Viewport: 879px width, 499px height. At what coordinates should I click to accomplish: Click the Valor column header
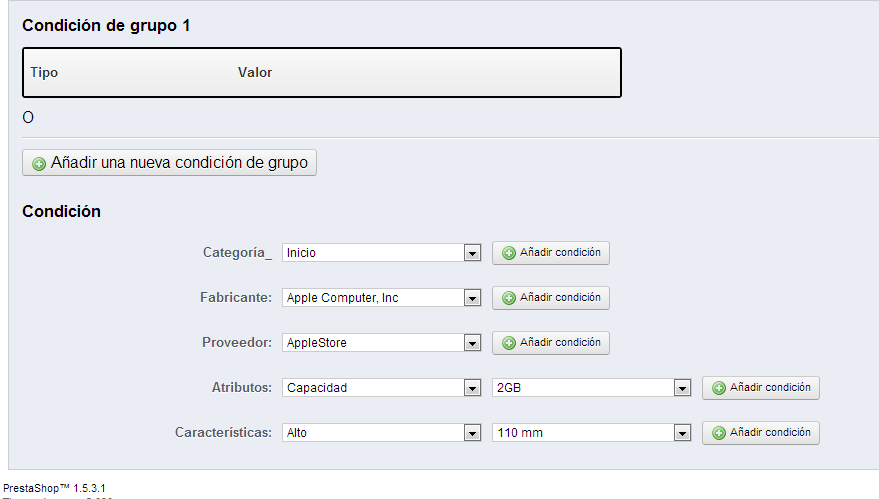pos(255,73)
